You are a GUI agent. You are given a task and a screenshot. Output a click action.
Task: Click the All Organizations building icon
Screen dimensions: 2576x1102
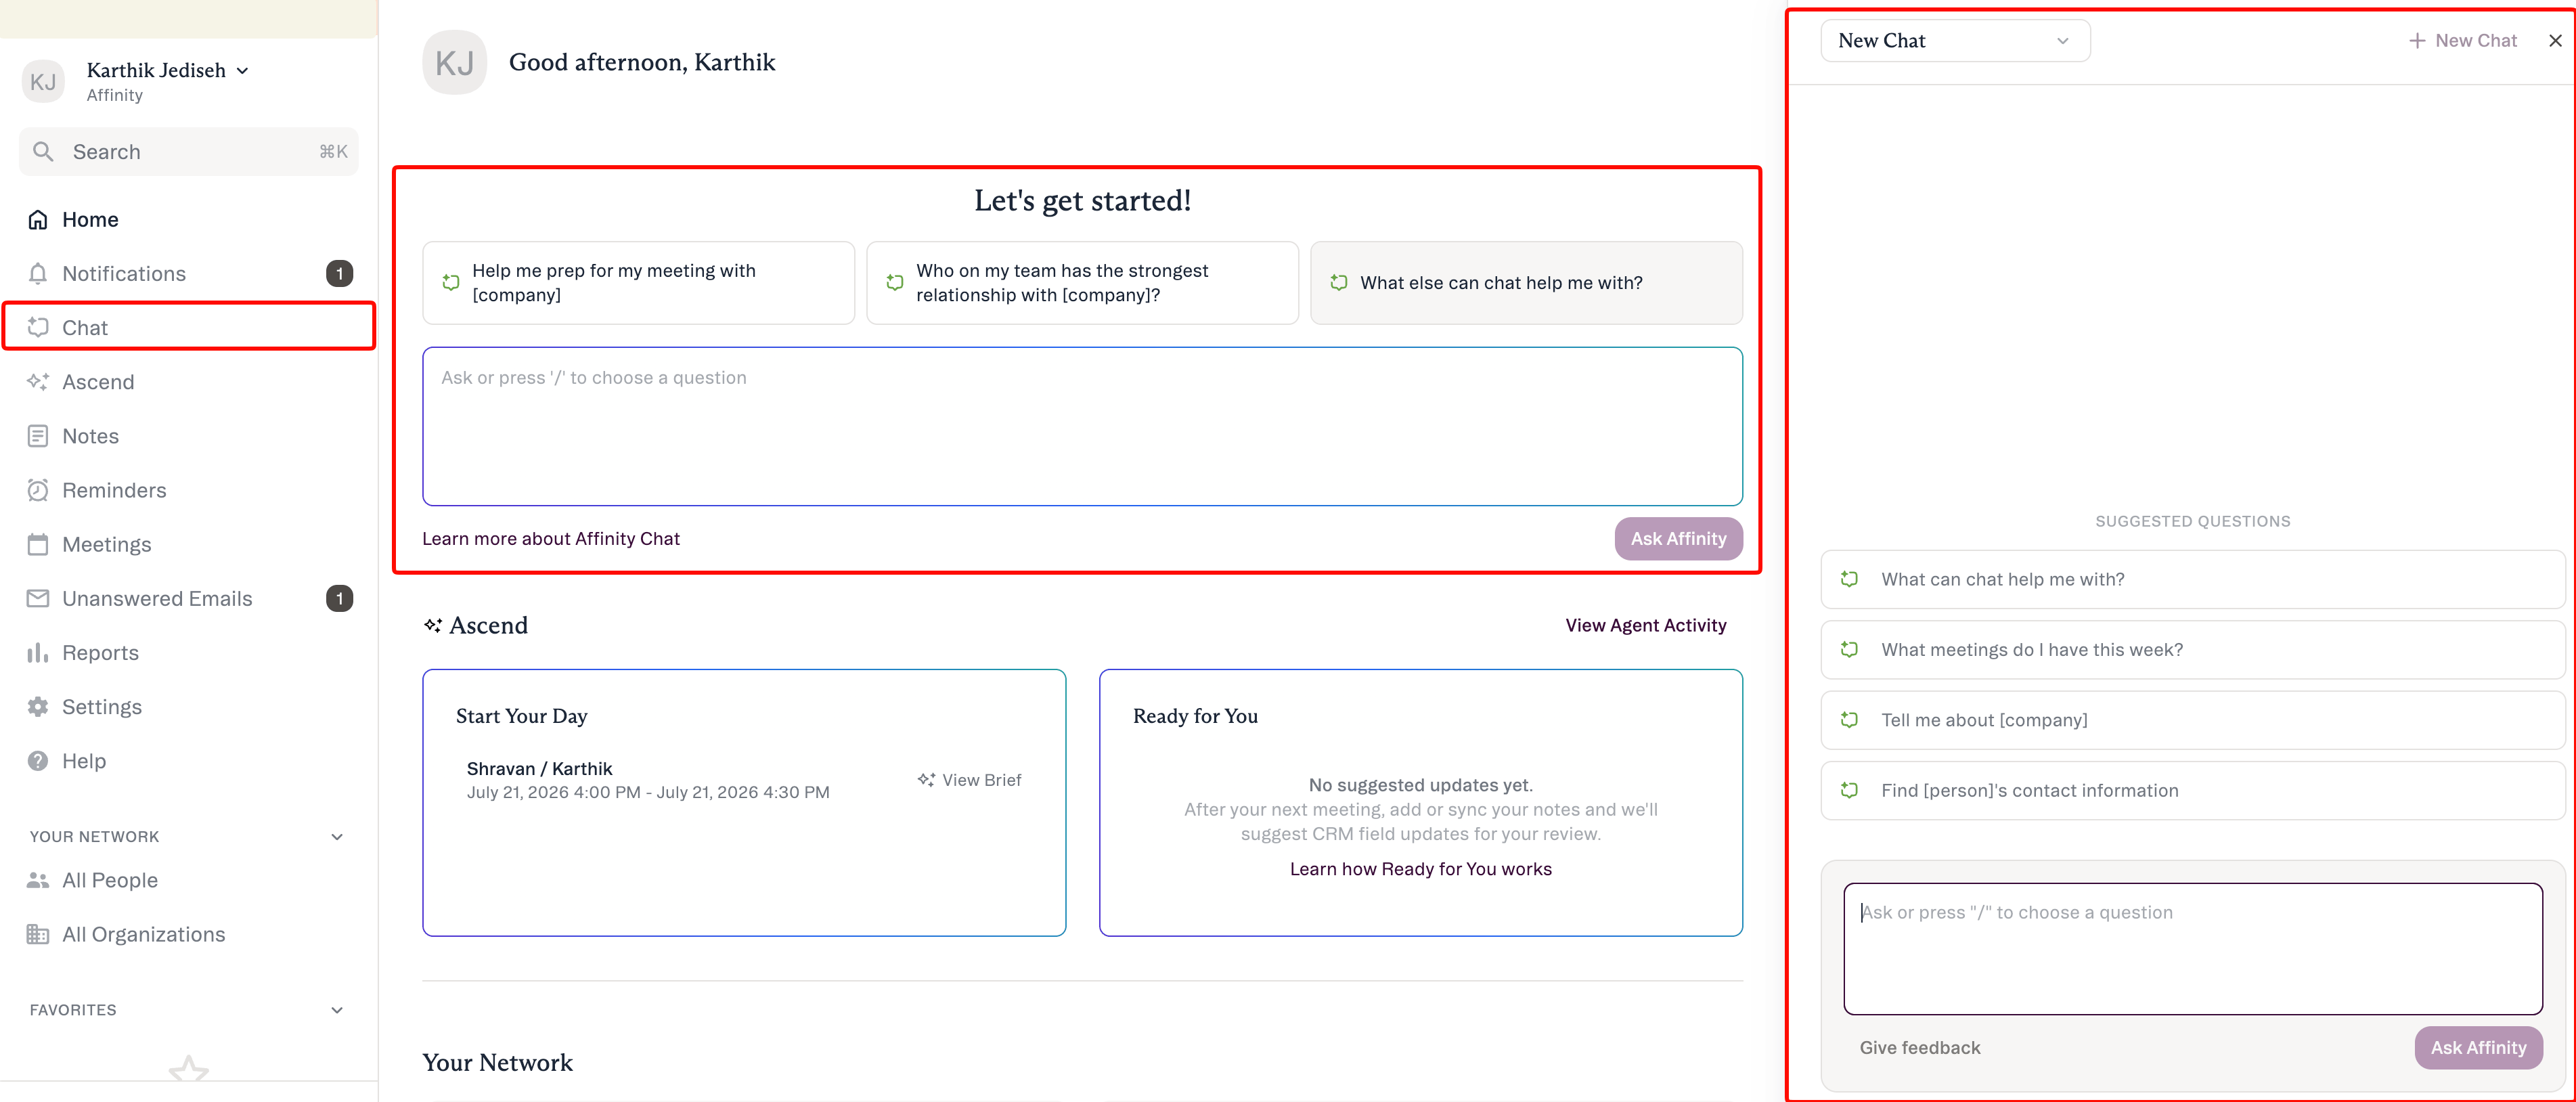point(38,933)
